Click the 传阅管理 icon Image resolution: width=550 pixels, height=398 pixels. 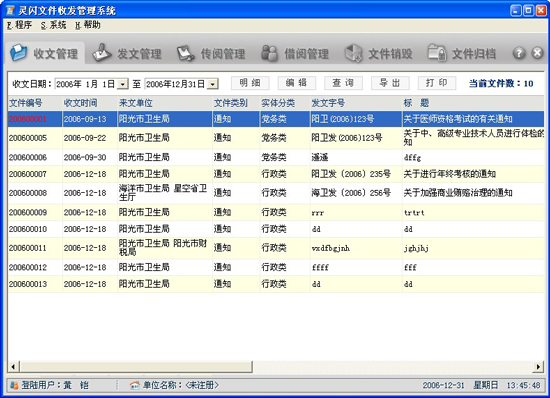[x=186, y=53]
